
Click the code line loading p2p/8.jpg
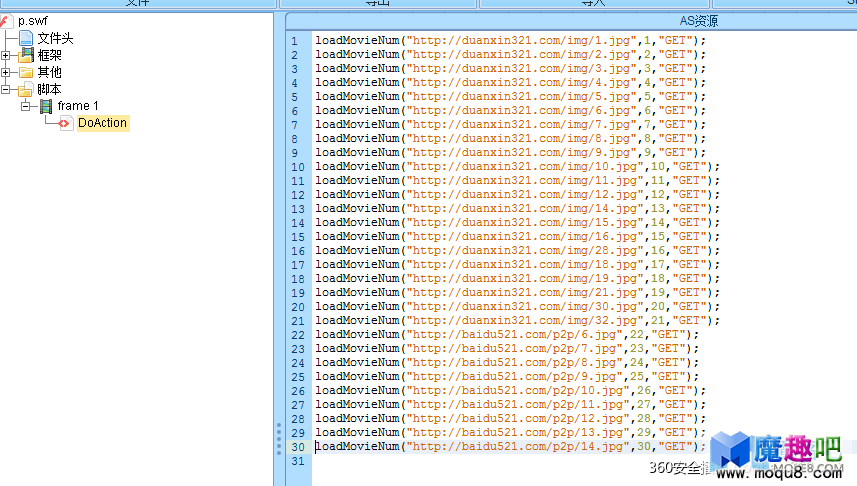tap(507, 362)
